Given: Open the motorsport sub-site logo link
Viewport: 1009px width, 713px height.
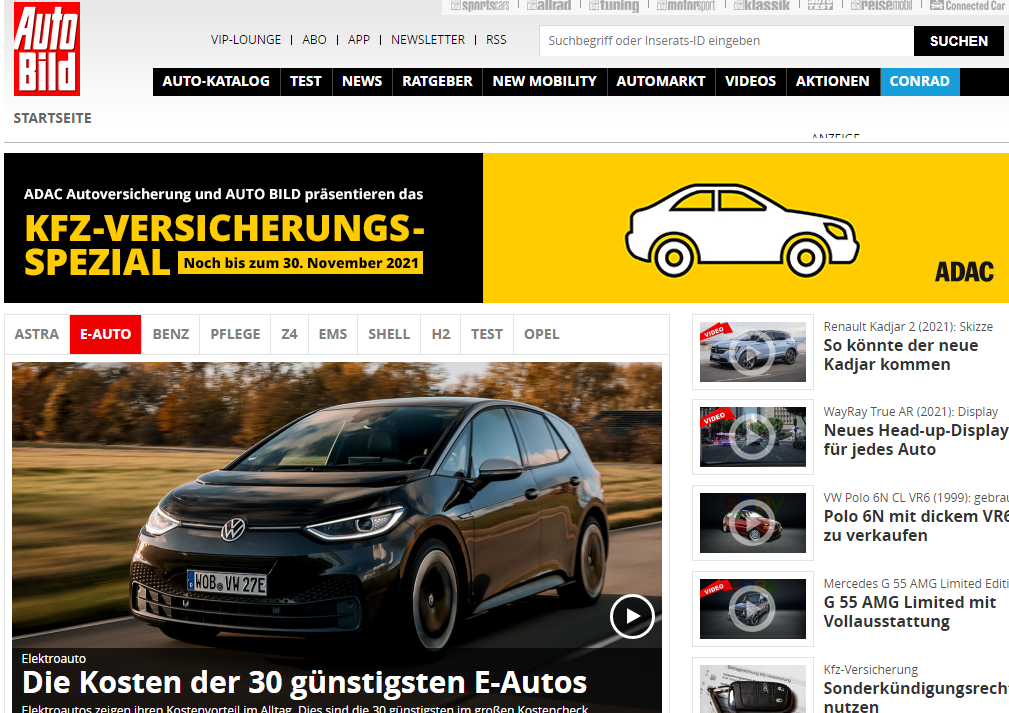Looking at the screenshot, I should tap(686, 6).
